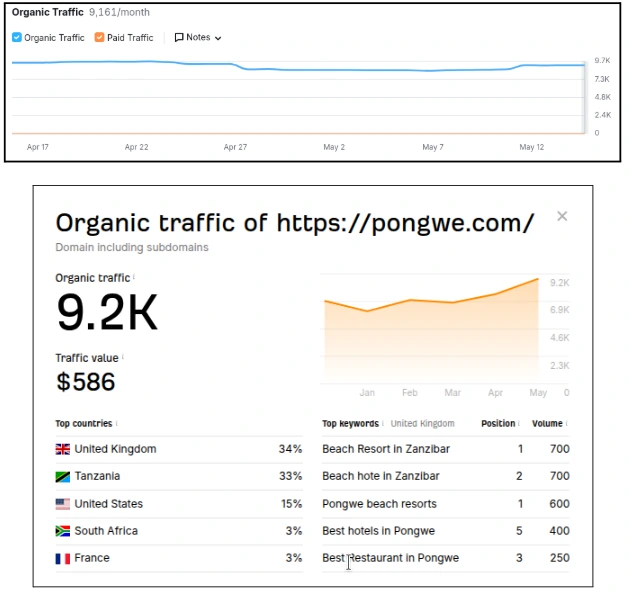Click the United States flag icon
This screenshot has height=592, width=629.
63,504
